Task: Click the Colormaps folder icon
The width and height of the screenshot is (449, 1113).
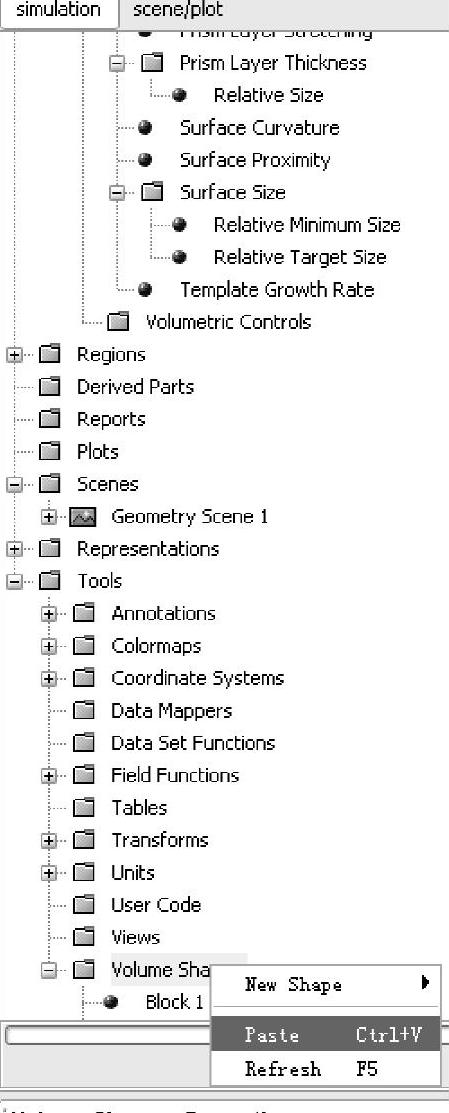Action: 84,646
